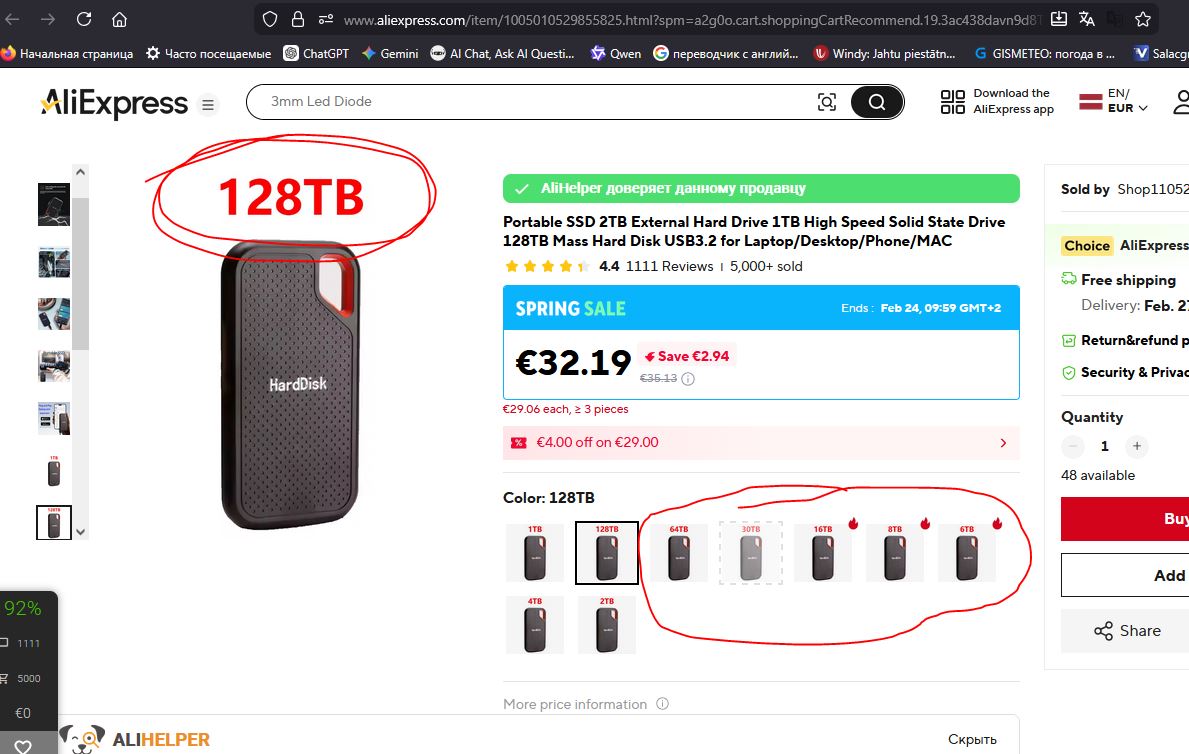Click the Share button

tap(1127, 630)
